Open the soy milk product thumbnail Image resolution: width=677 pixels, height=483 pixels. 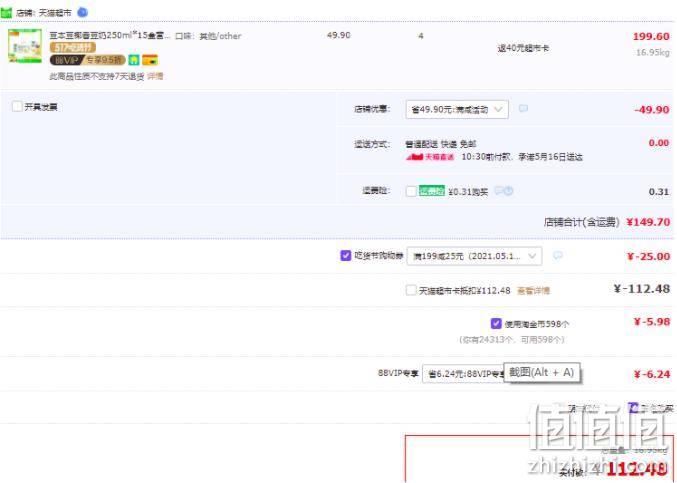(x=25, y=46)
